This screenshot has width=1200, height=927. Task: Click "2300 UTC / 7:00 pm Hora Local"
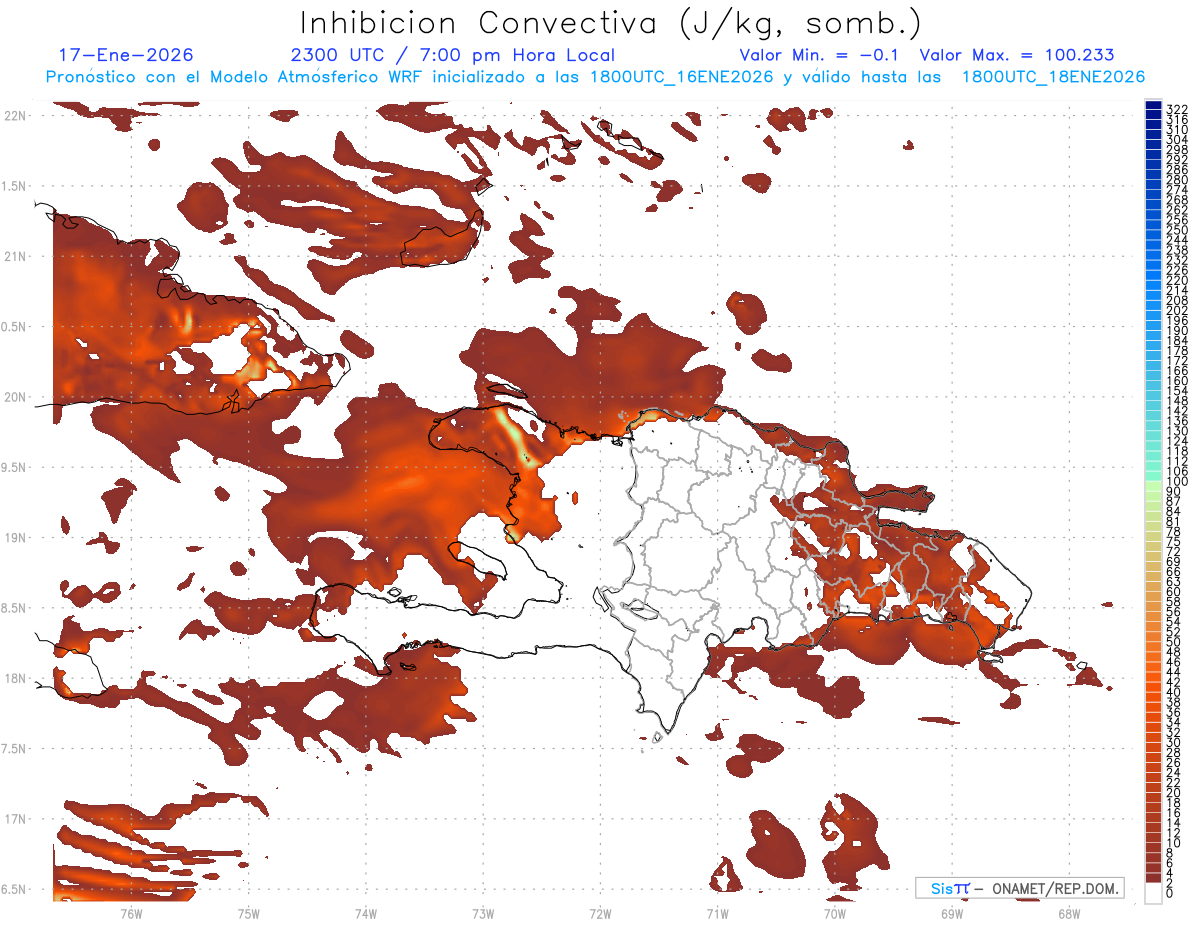click(x=453, y=55)
